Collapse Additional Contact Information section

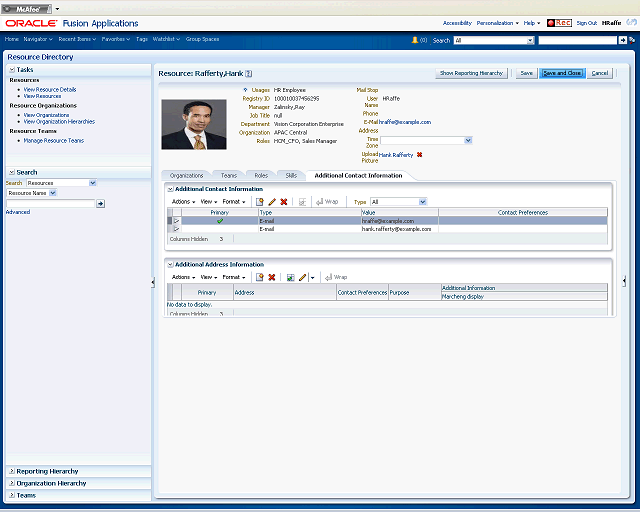click(170, 189)
